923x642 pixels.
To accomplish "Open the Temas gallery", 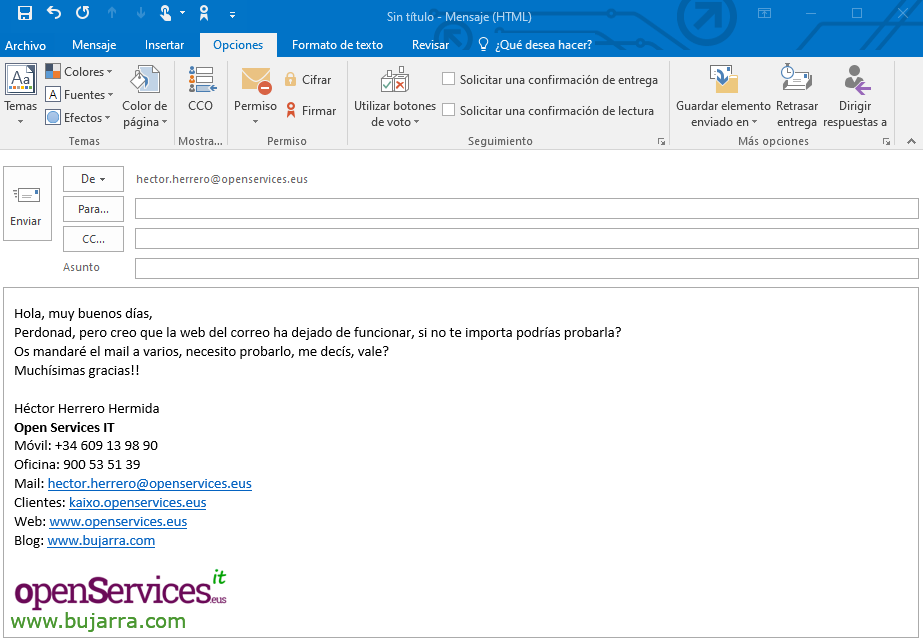I will [x=21, y=94].
